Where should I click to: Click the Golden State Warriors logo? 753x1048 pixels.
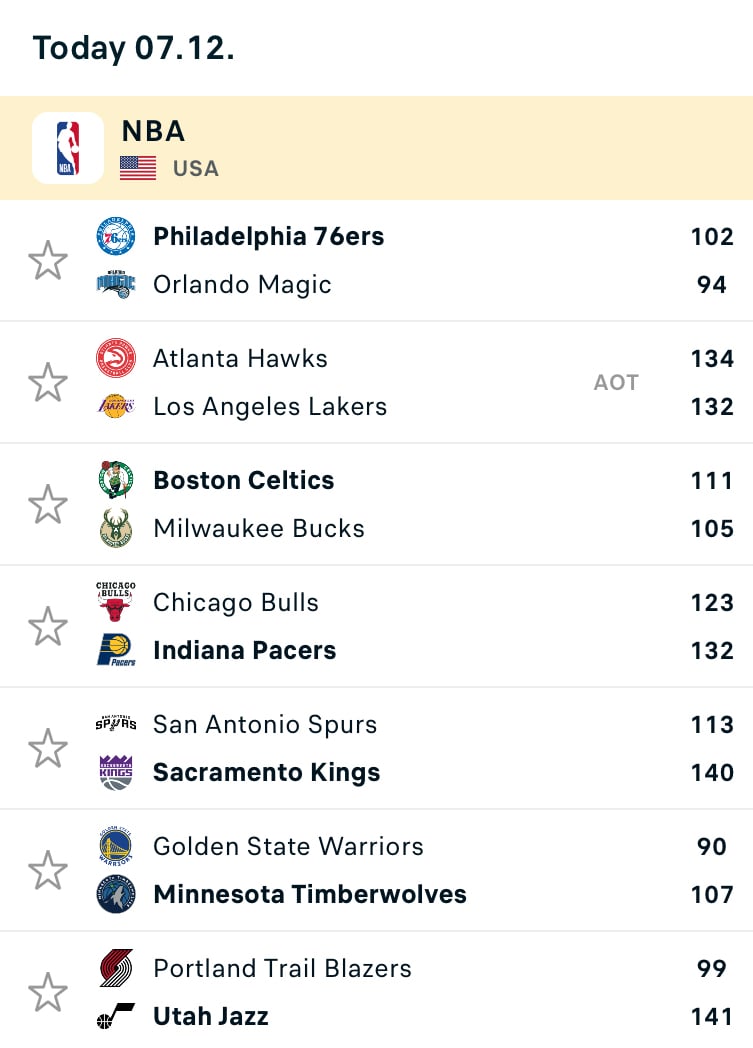tap(116, 846)
